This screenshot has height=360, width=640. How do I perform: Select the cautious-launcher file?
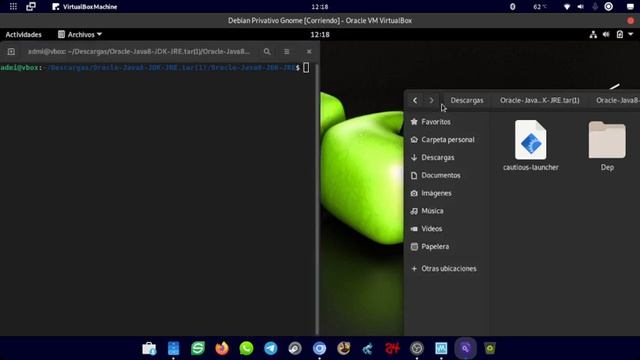pos(531,145)
